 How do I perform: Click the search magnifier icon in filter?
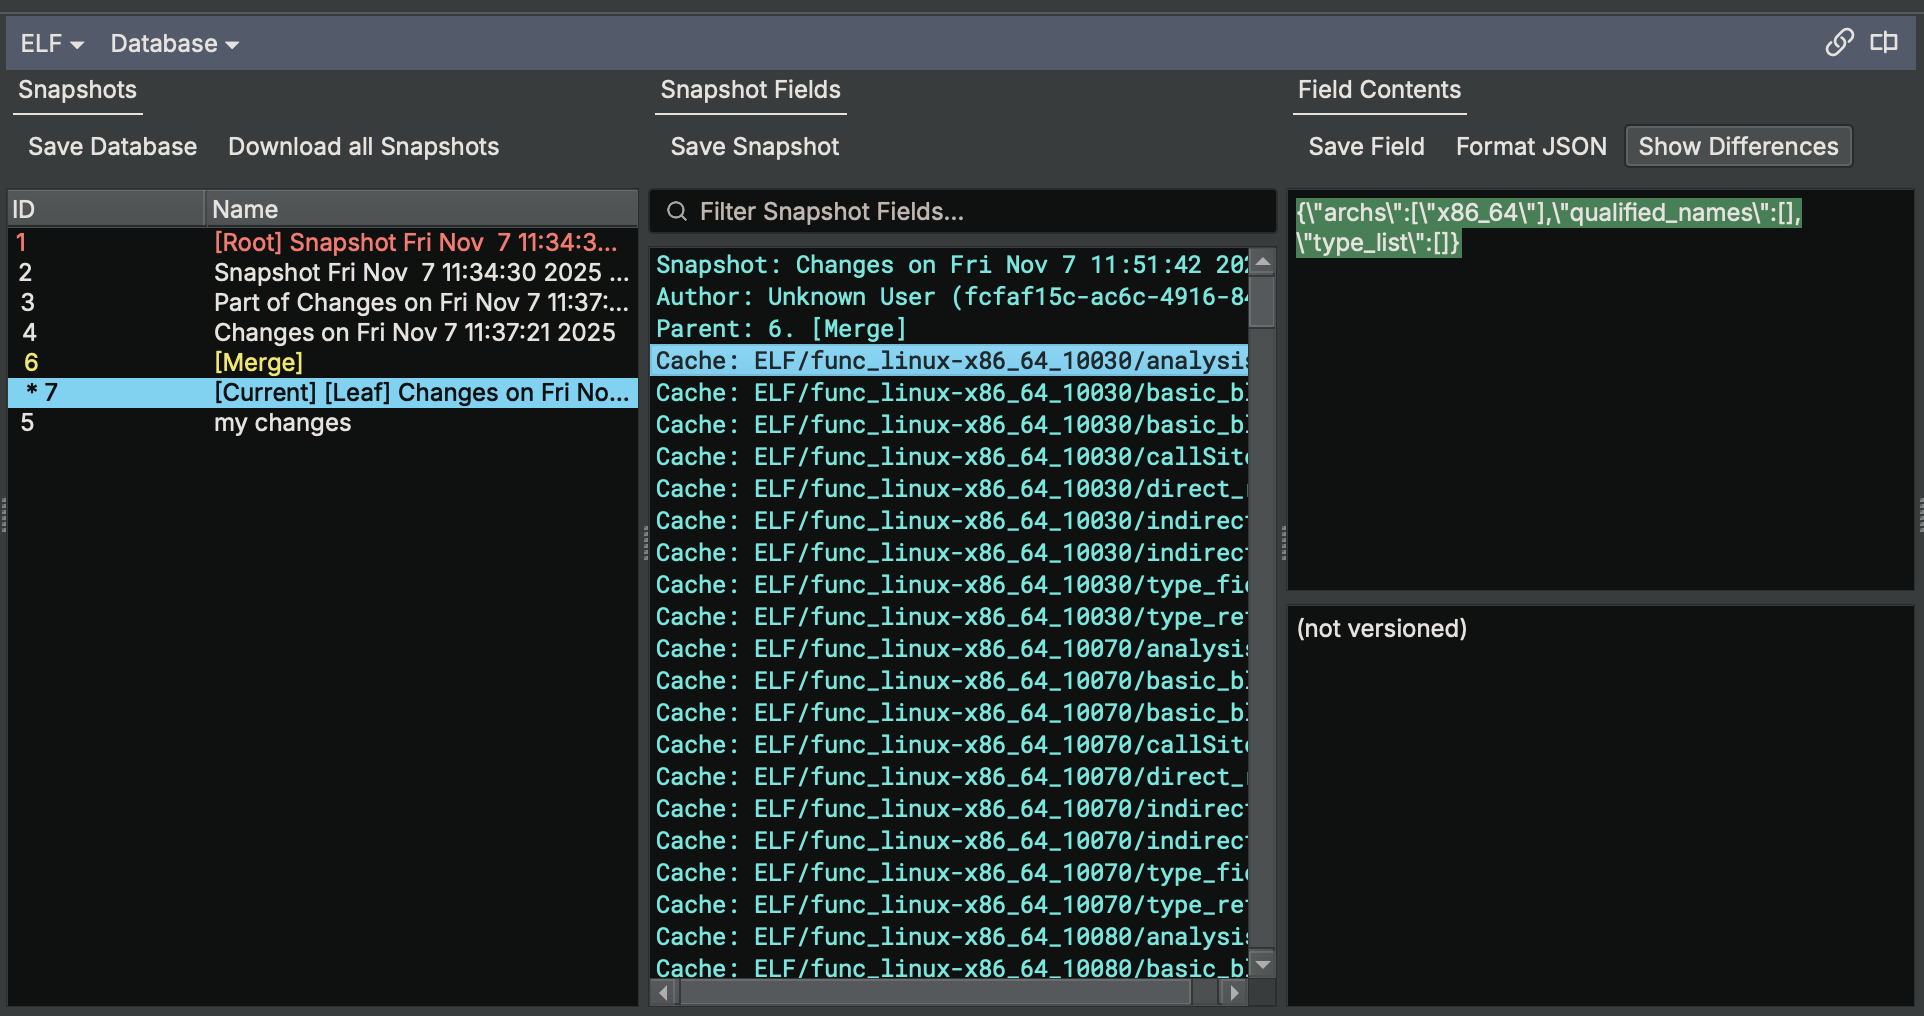[x=677, y=211]
